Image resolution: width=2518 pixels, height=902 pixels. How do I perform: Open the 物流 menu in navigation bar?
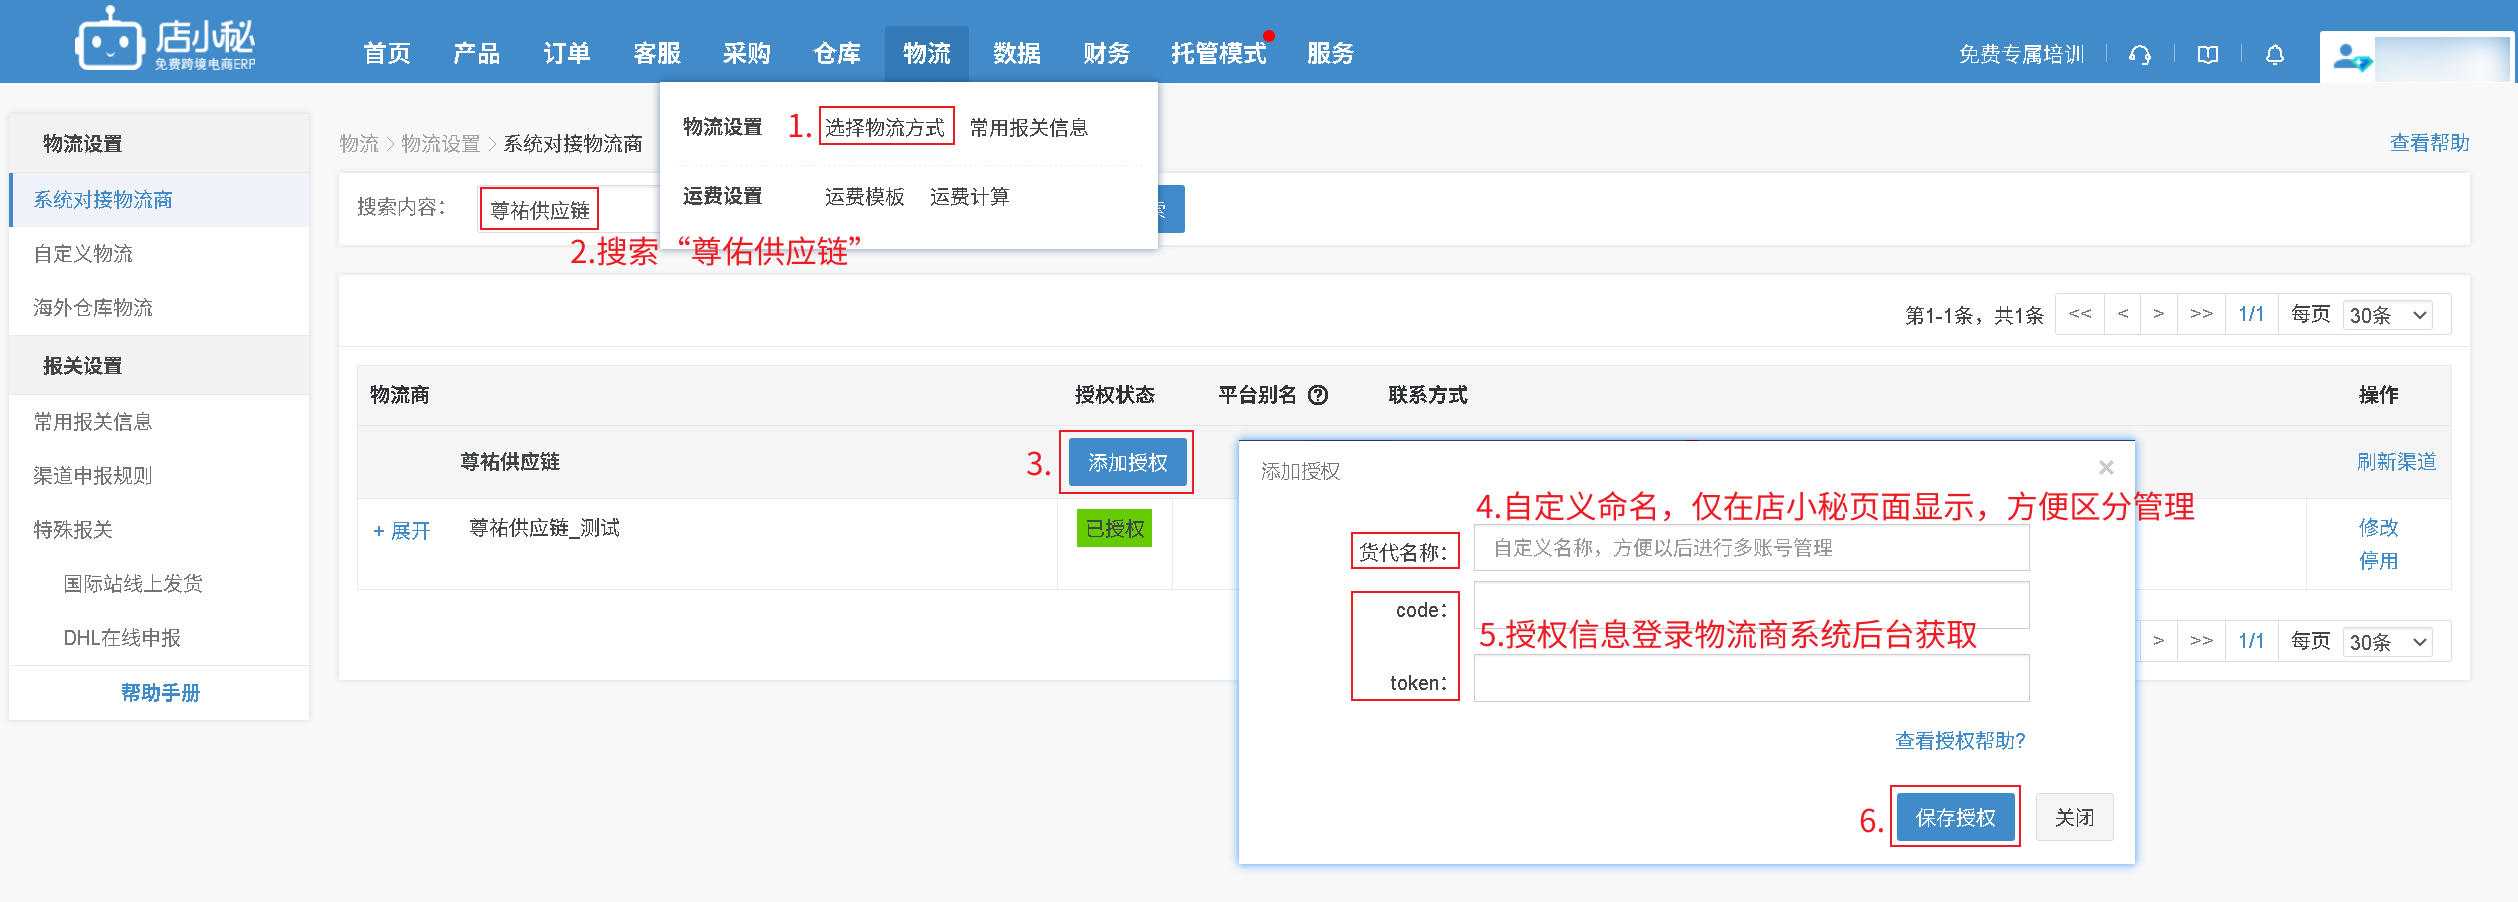(x=926, y=53)
